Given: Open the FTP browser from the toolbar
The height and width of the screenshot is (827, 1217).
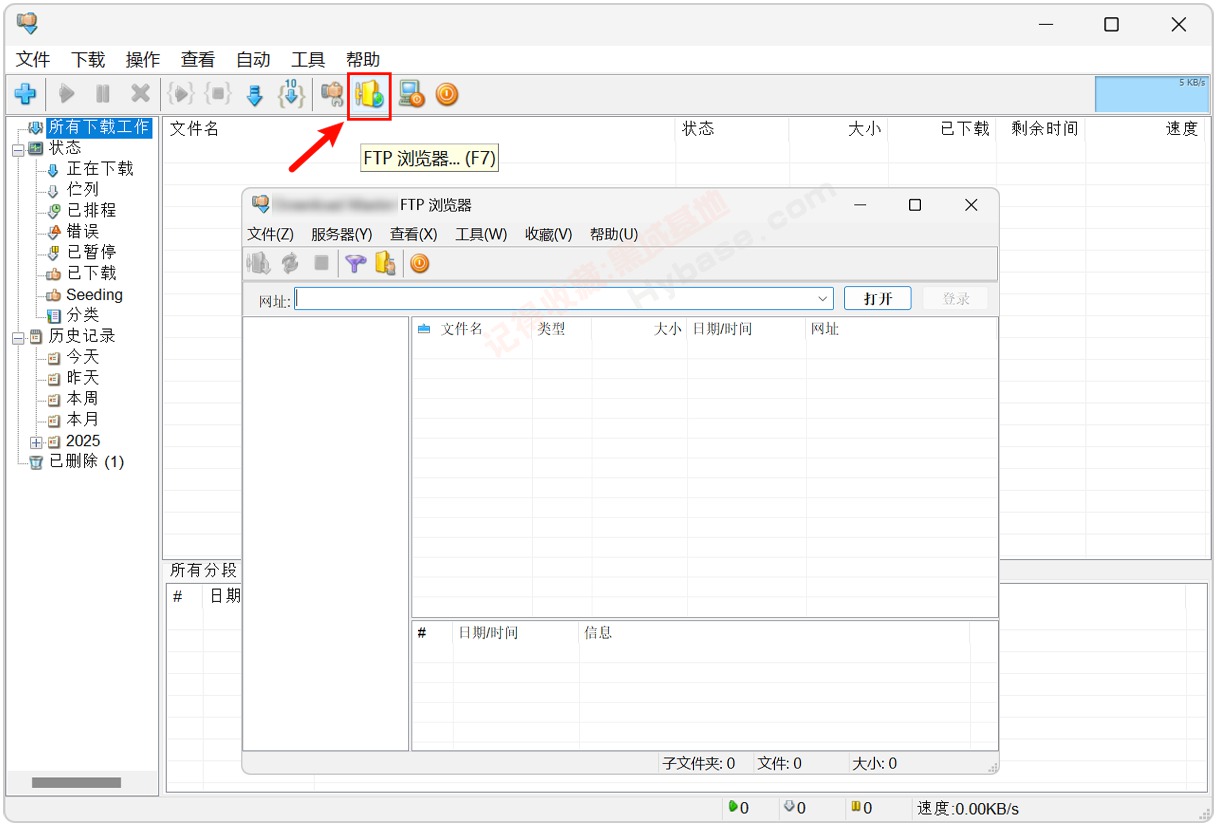Looking at the screenshot, I should pyautogui.click(x=368, y=94).
